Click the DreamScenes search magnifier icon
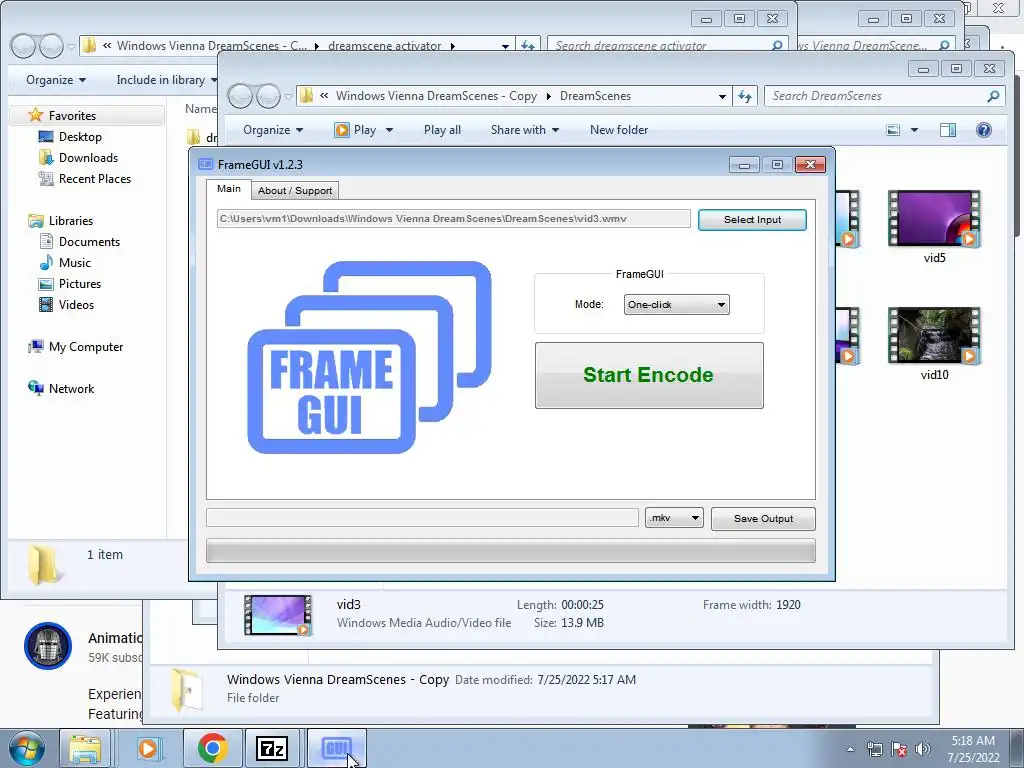This screenshot has height=768, width=1024. click(x=993, y=96)
